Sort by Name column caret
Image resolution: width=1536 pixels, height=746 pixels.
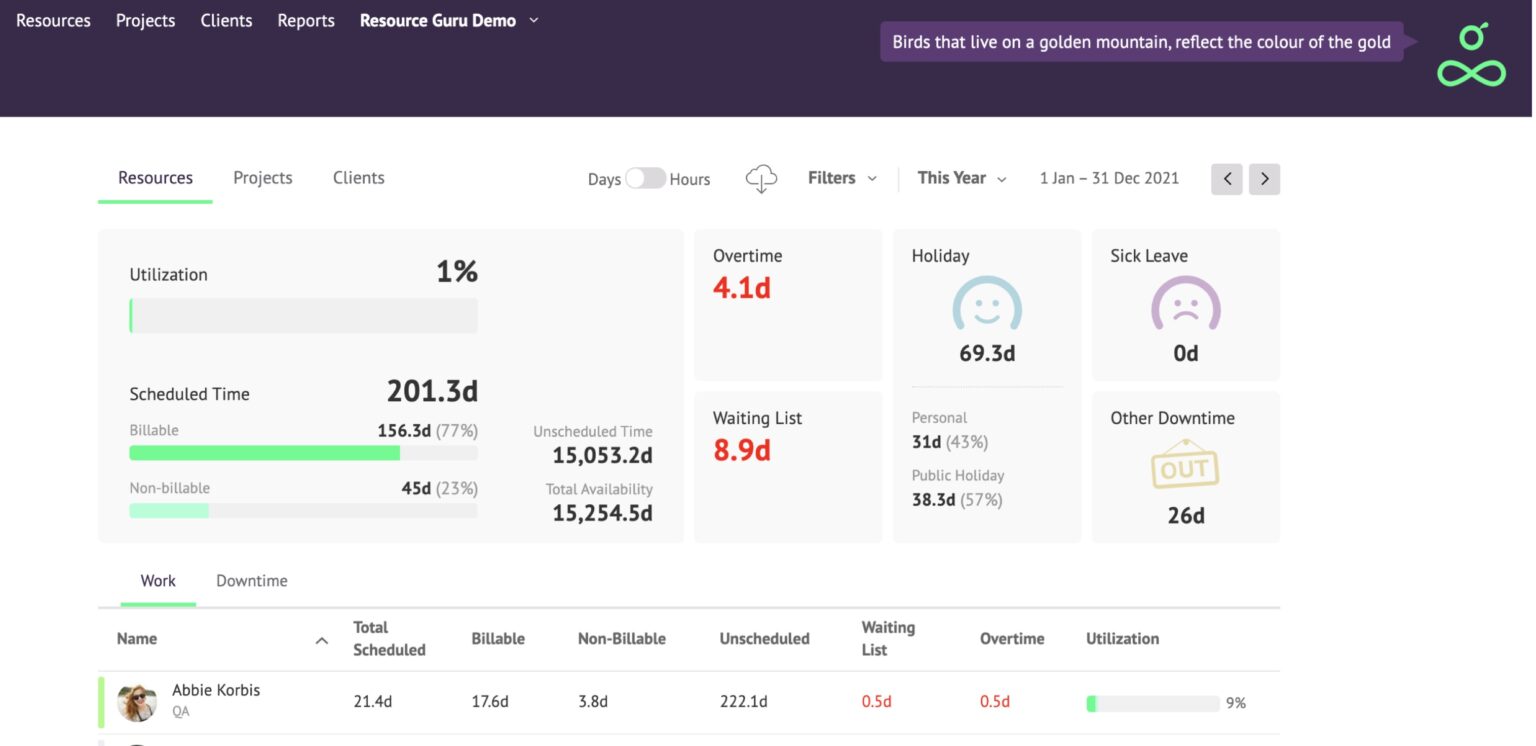321,640
